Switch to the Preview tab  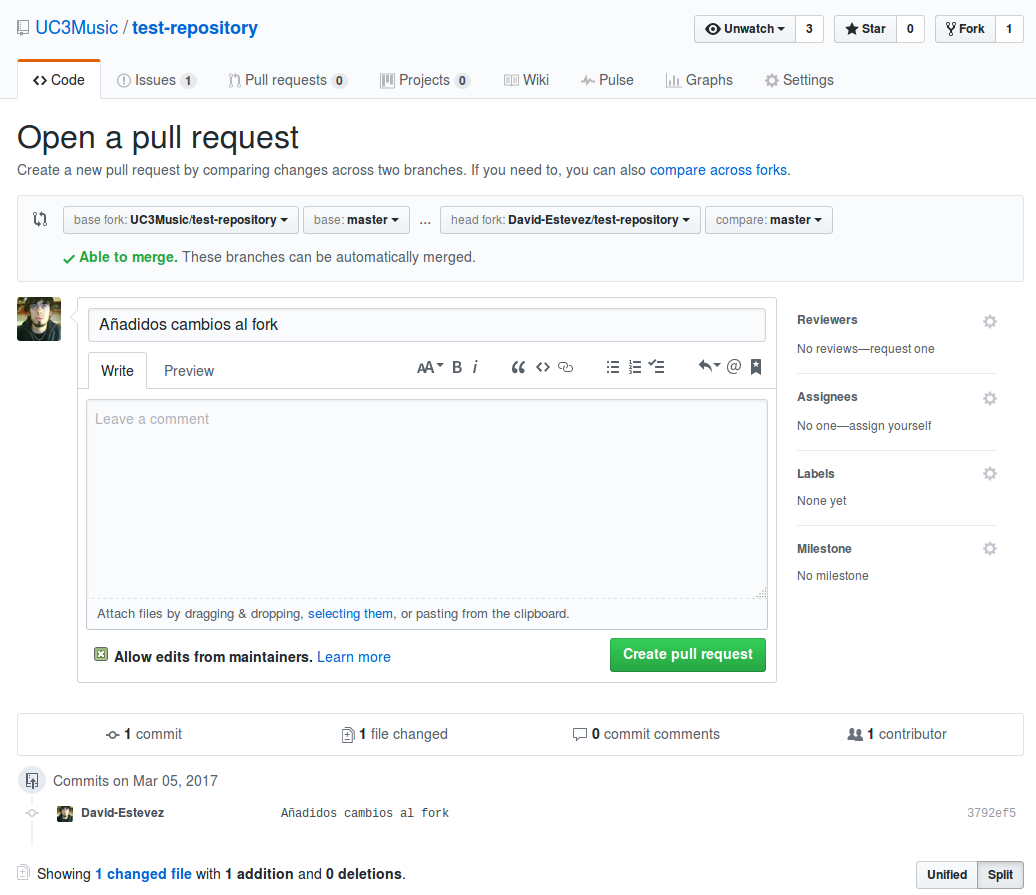(189, 371)
